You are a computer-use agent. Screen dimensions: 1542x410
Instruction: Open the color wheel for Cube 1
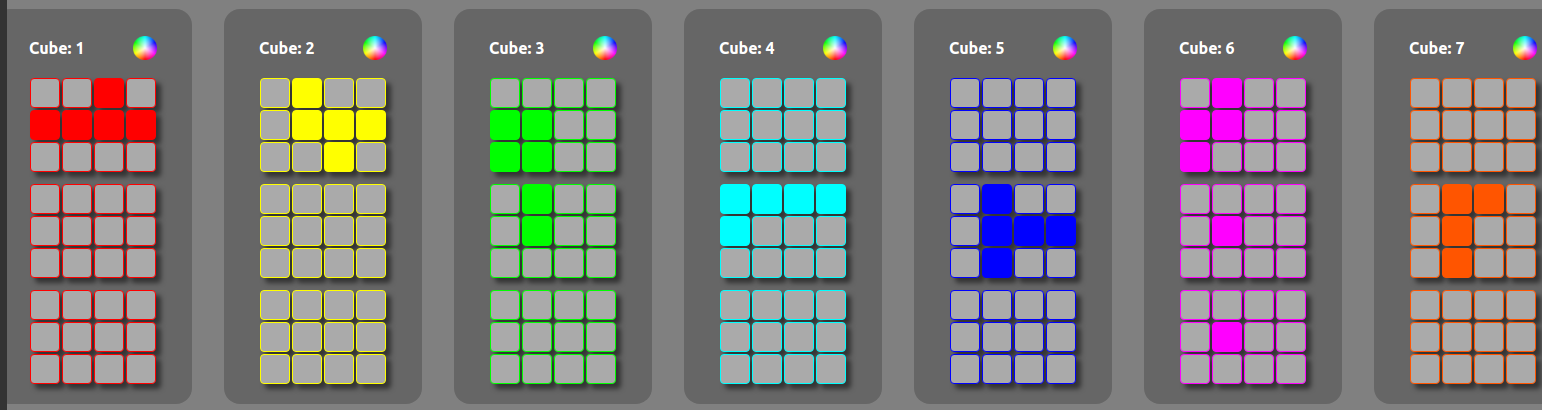pos(145,48)
